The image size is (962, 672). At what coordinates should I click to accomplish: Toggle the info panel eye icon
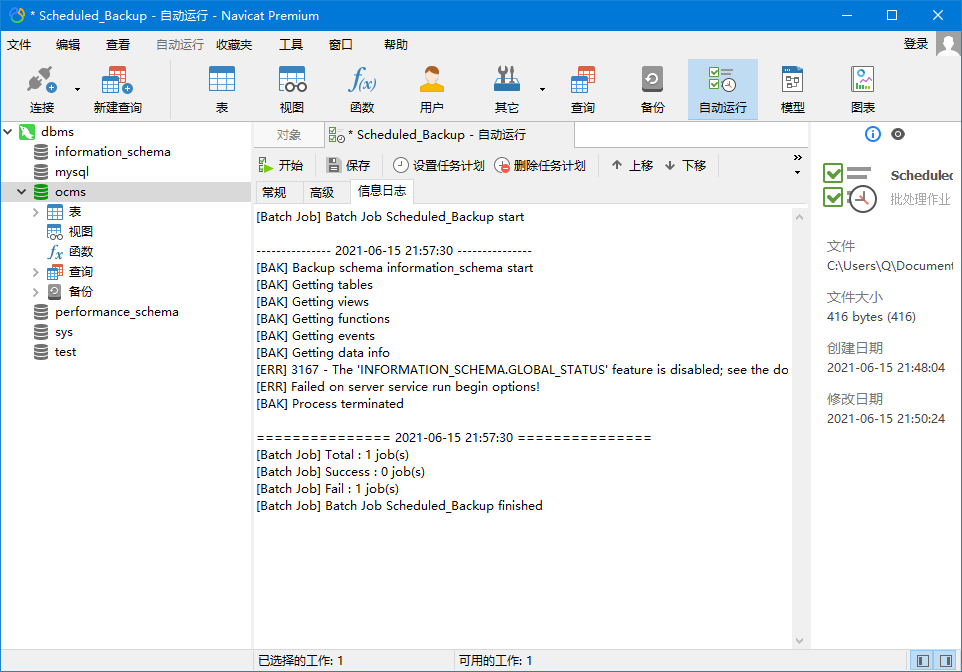point(898,134)
